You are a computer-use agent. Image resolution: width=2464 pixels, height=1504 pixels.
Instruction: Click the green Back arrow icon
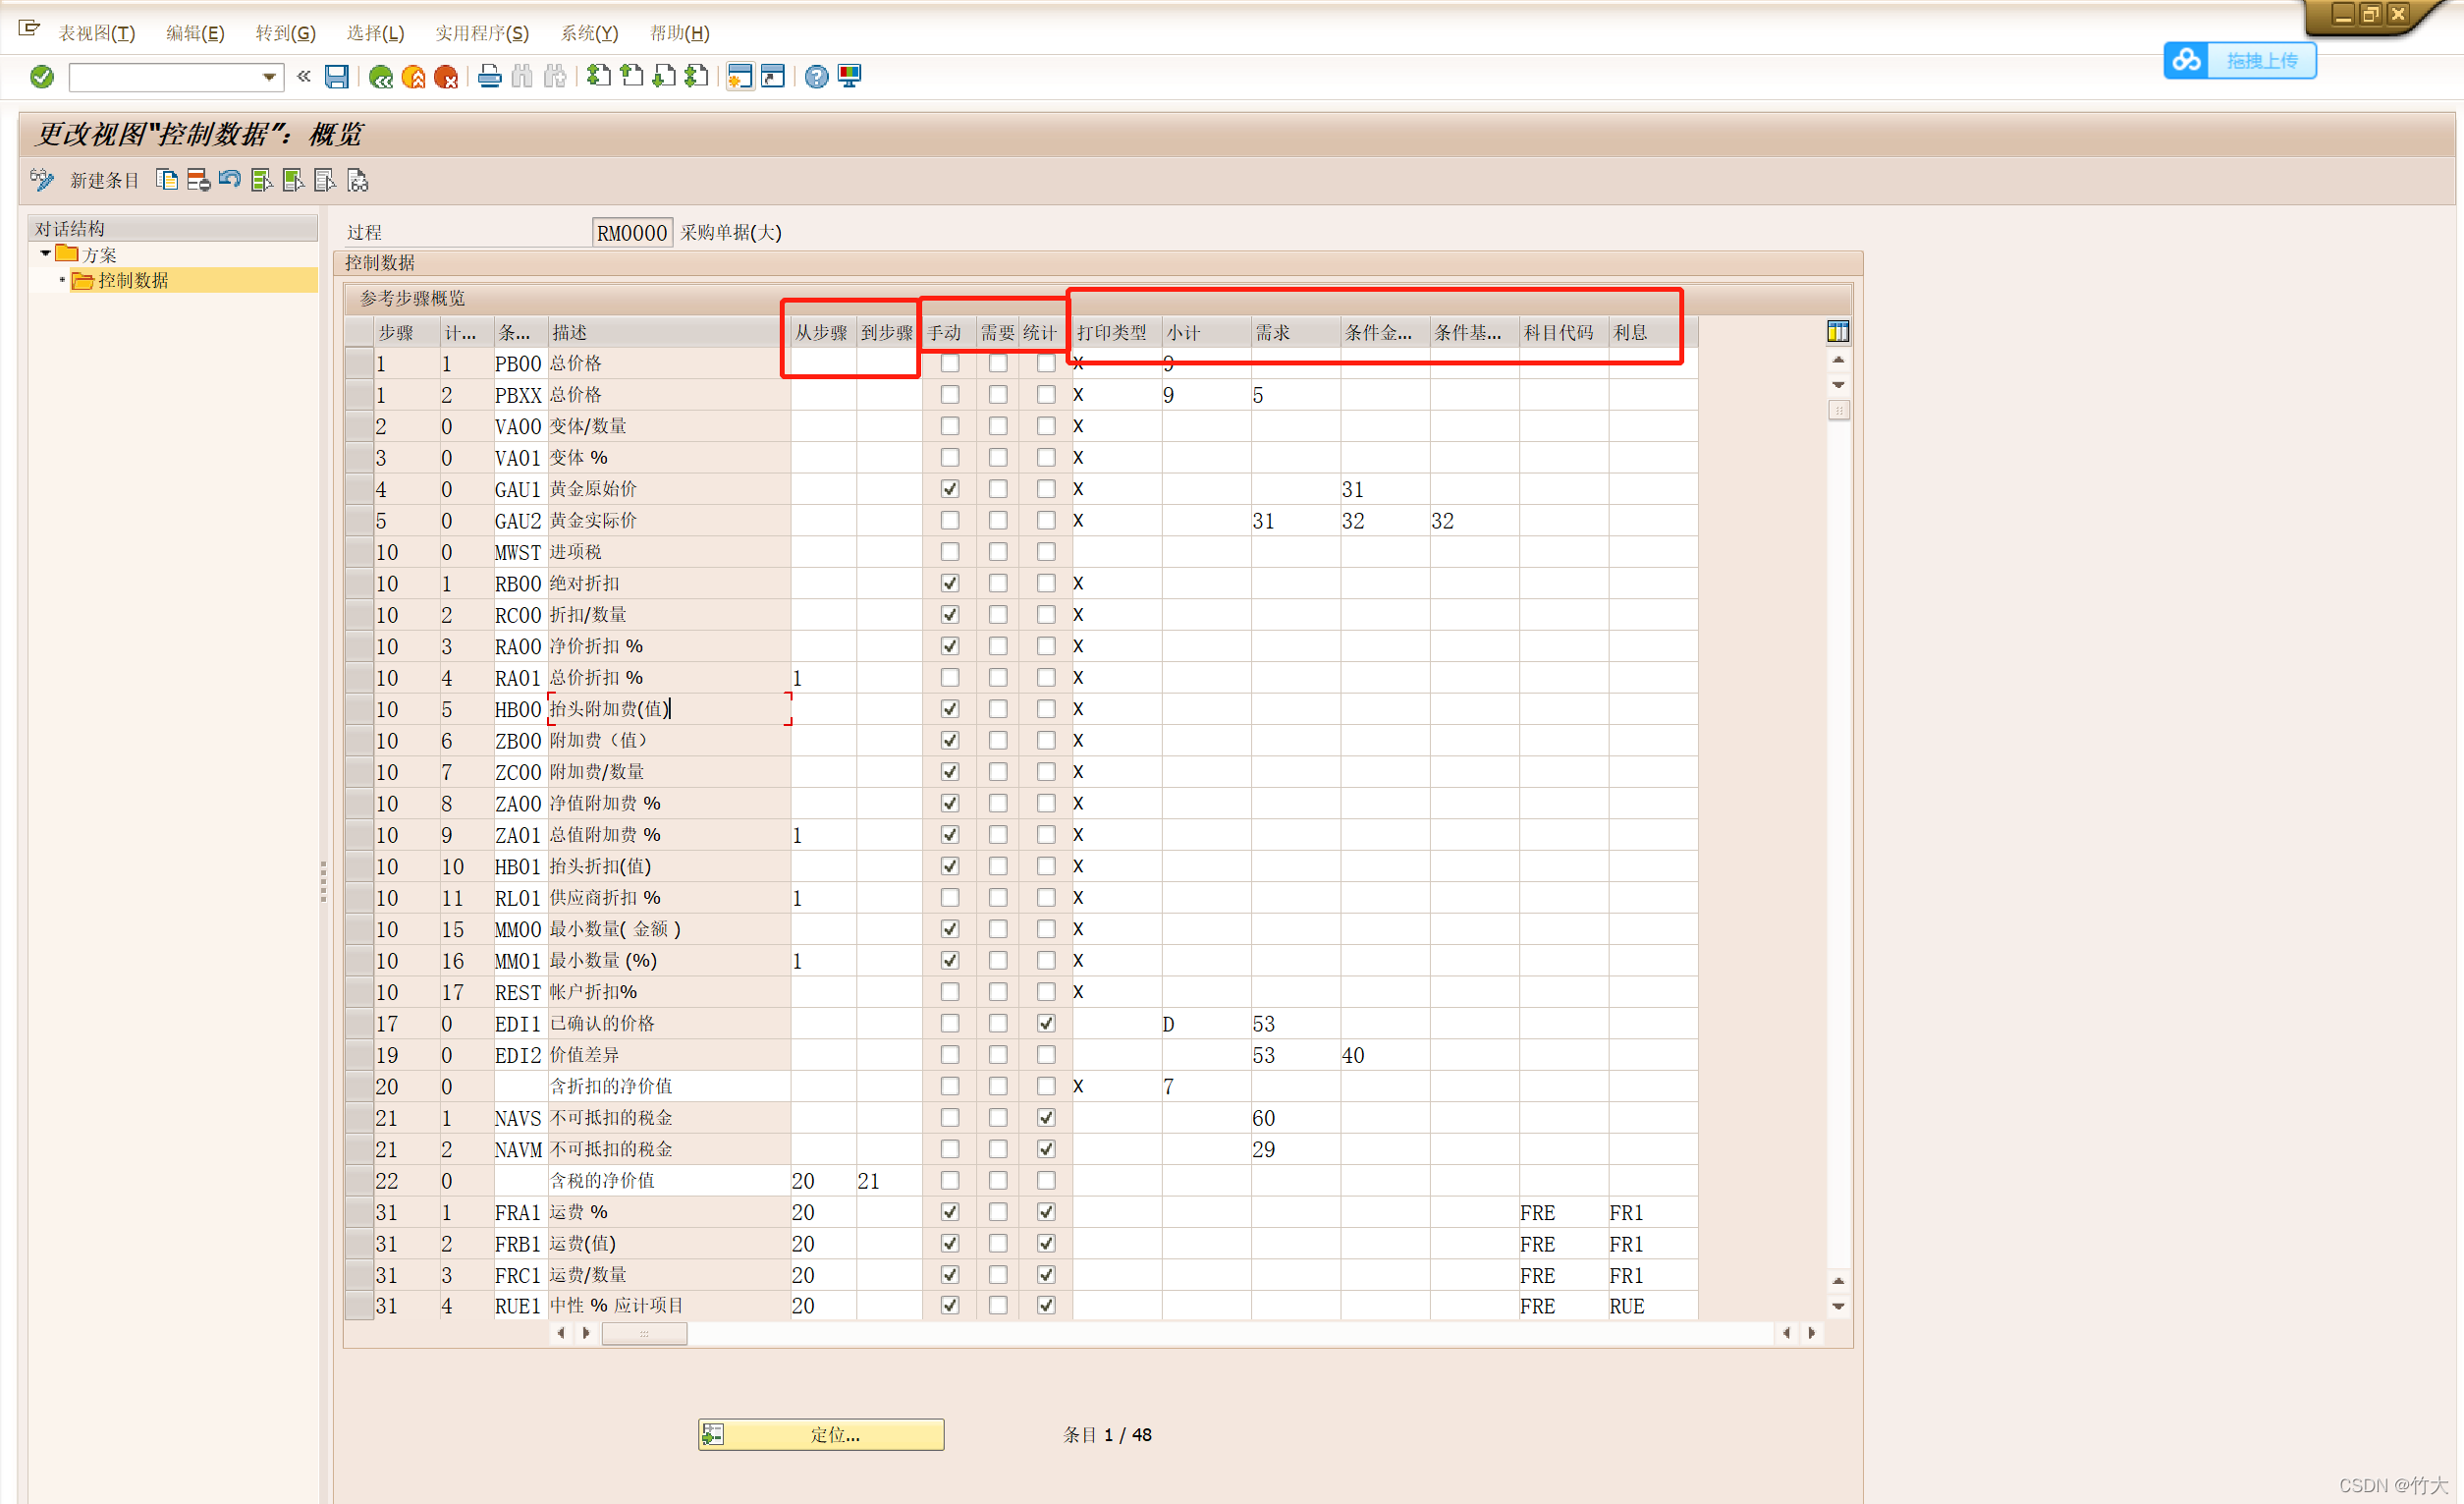coord(380,76)
